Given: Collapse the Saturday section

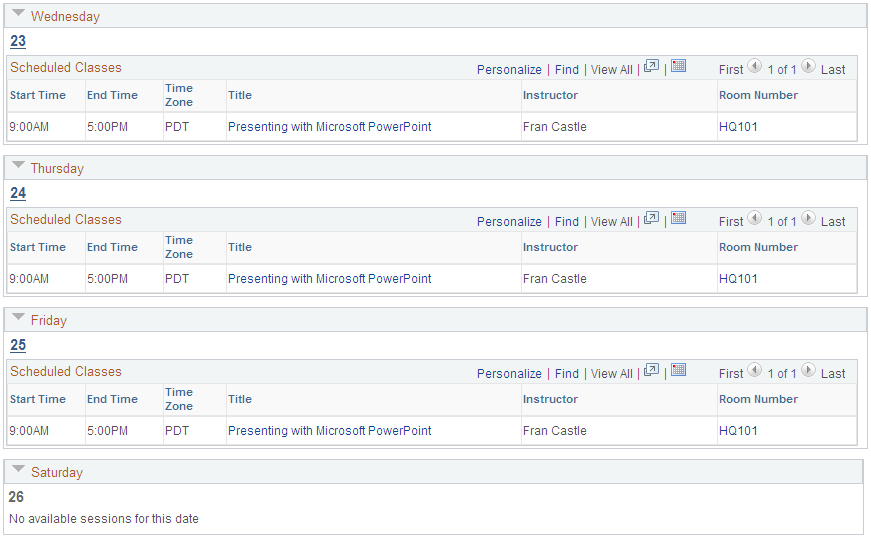Looking at the screenshot, I should coord(19,469).
